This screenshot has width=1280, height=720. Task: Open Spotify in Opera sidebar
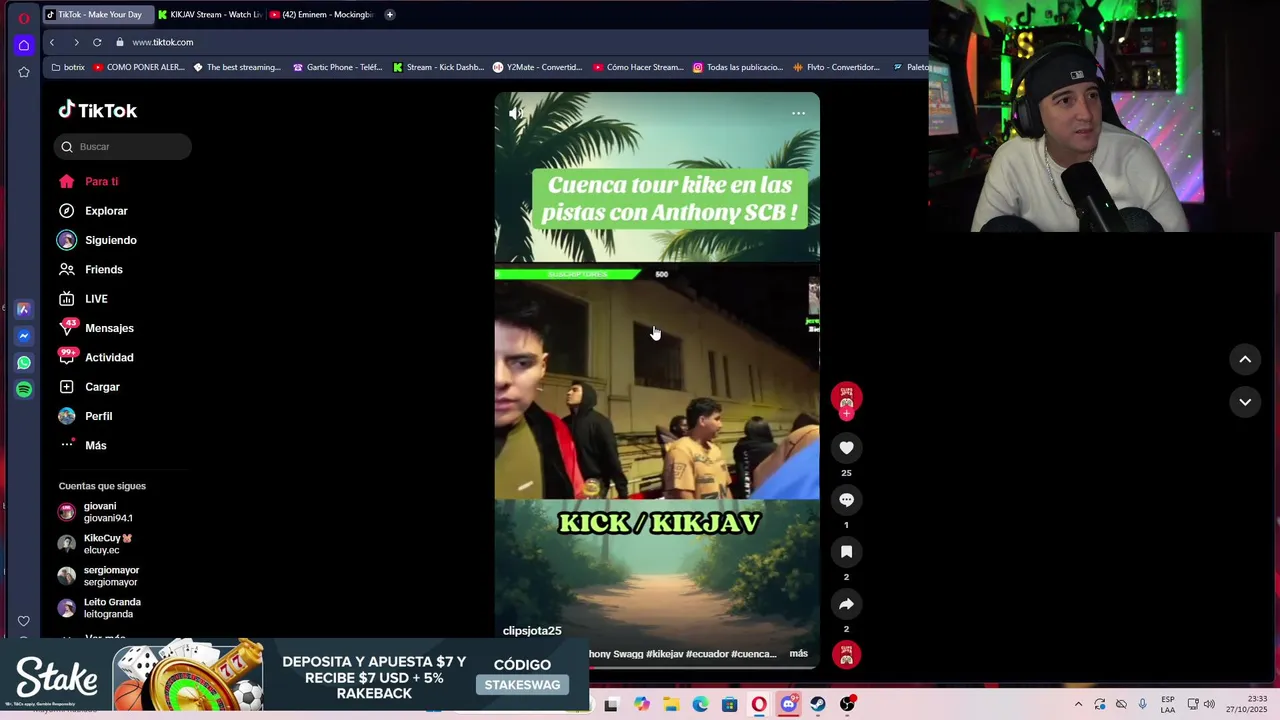click(x=24, y=389)
